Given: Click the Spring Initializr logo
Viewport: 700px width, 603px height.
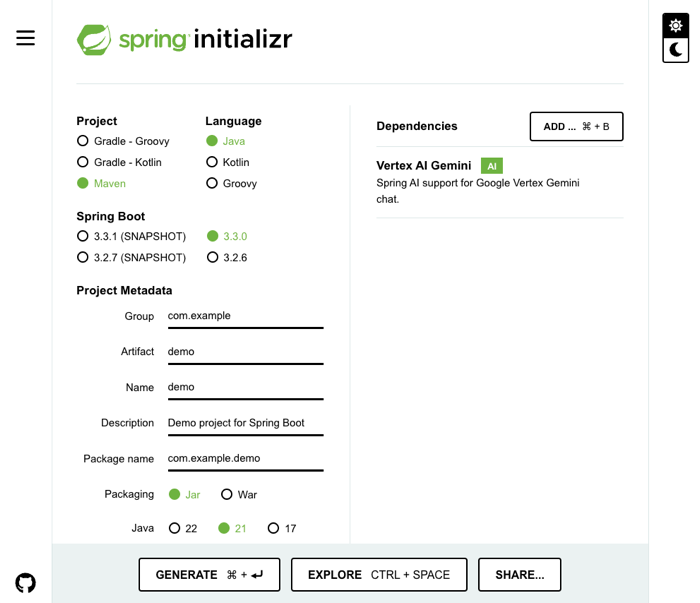Looking at the screenshot, I should (185, 40).
